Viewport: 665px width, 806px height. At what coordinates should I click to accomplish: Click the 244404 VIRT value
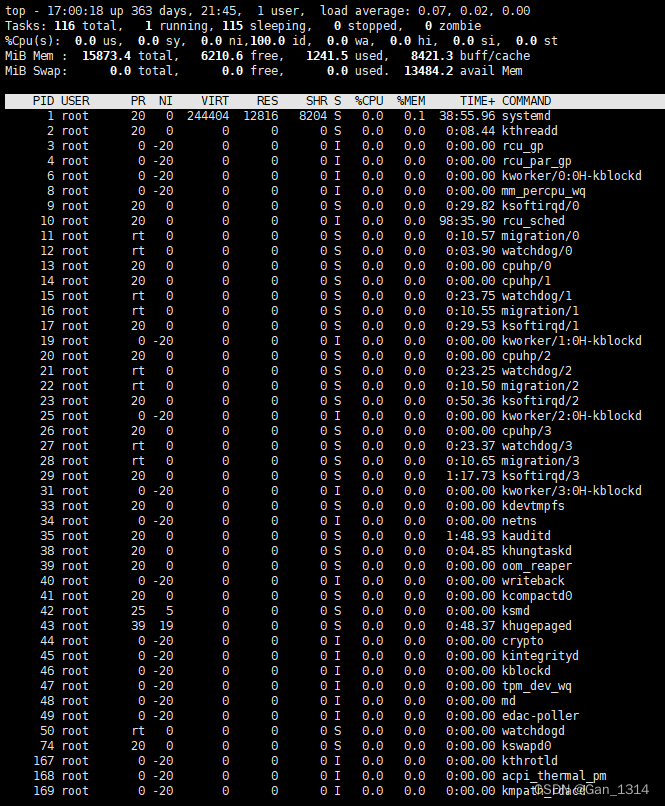click(x=208, y=116)
